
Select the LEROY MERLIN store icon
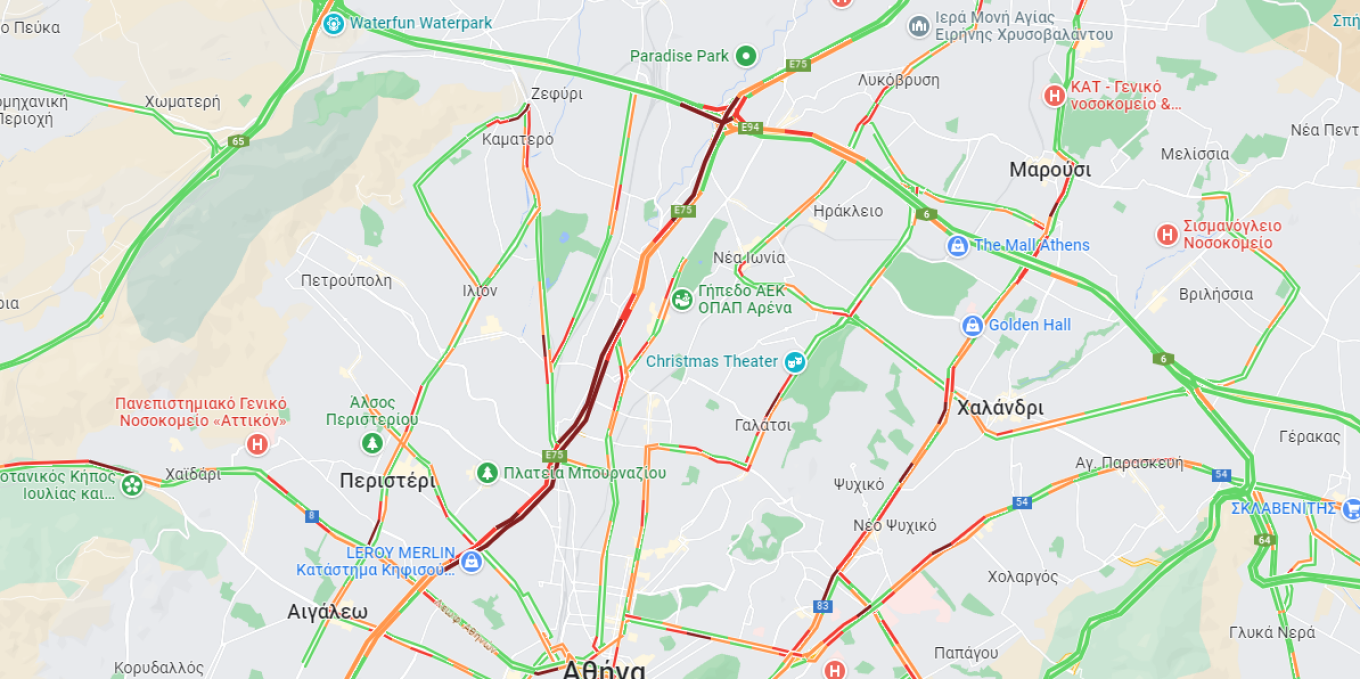point(472,561)
